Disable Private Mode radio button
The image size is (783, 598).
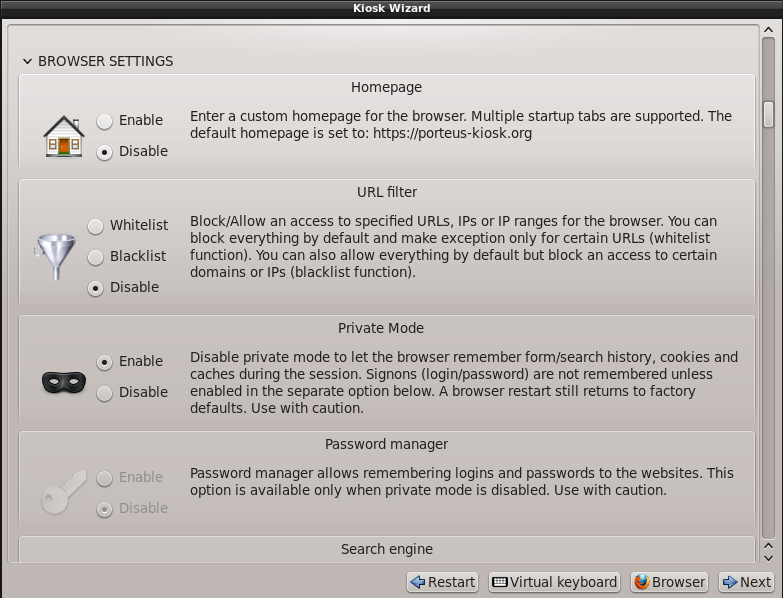click(x=104, y=393)
